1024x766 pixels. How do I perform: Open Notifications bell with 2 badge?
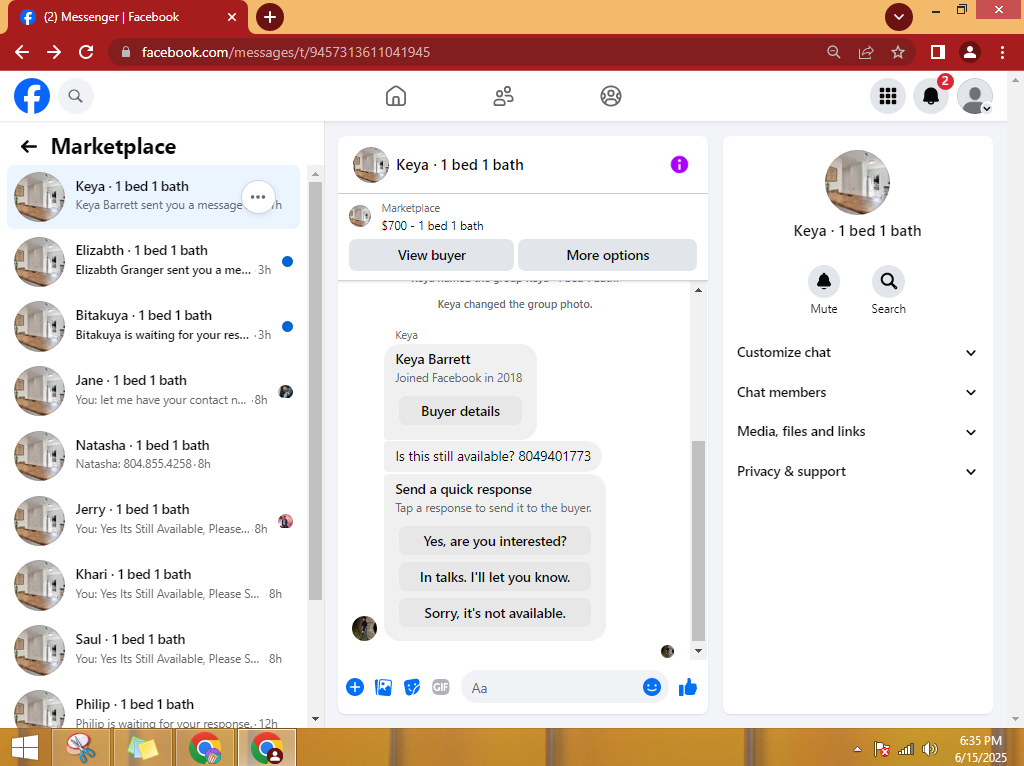coord(931,96)
